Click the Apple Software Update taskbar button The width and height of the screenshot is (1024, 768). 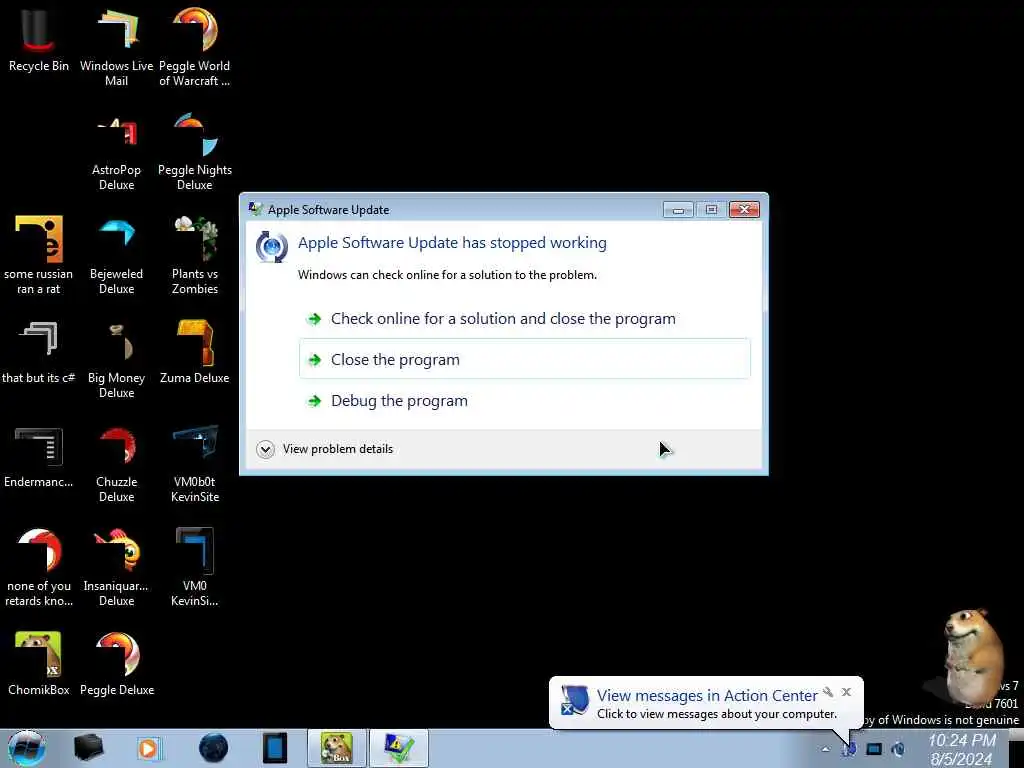pos(399,748)
